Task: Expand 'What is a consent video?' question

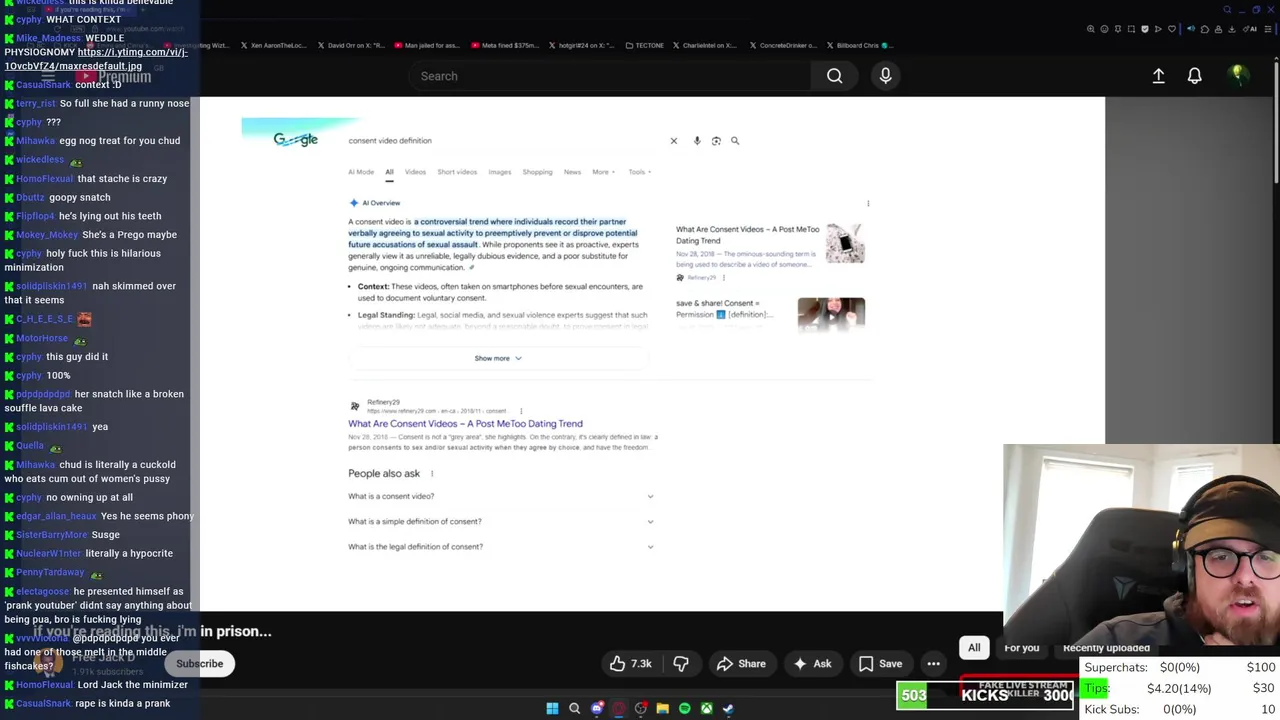Action: (x=501, y=496)
